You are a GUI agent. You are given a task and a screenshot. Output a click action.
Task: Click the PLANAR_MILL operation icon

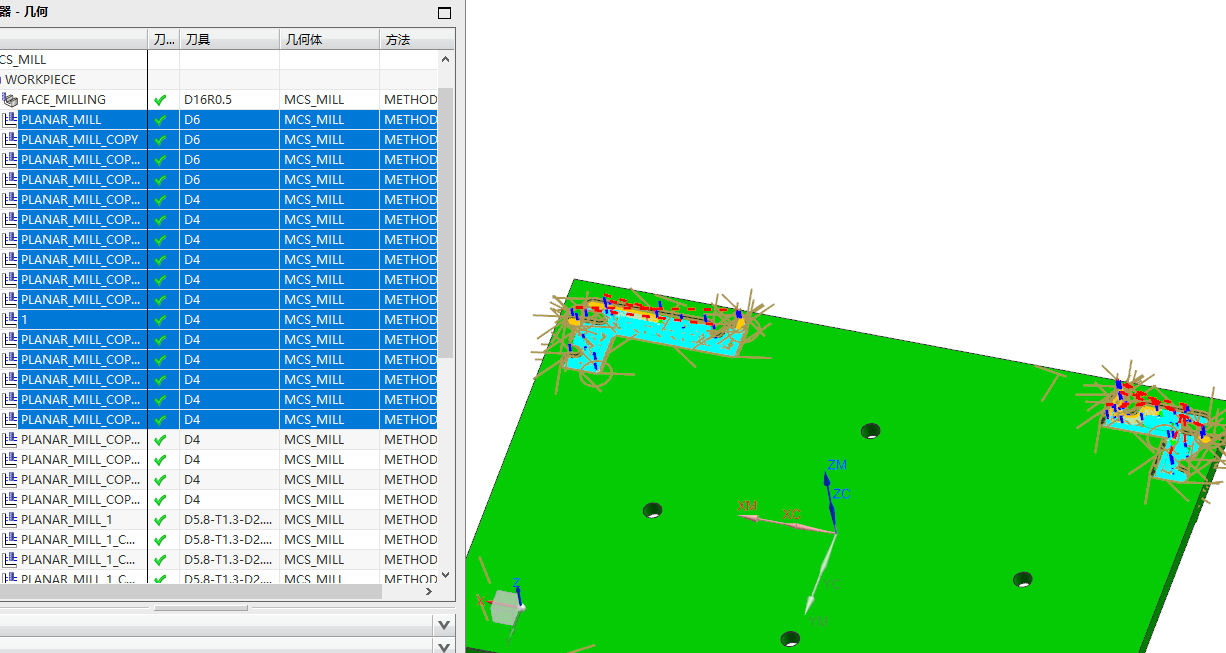point(10,120)
